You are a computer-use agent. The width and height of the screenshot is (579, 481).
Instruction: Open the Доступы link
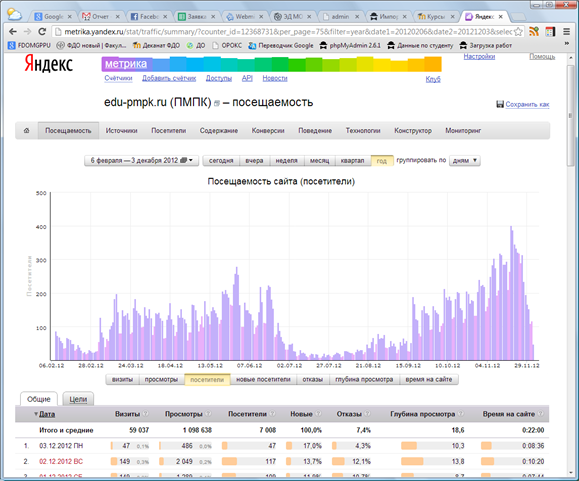219,78
